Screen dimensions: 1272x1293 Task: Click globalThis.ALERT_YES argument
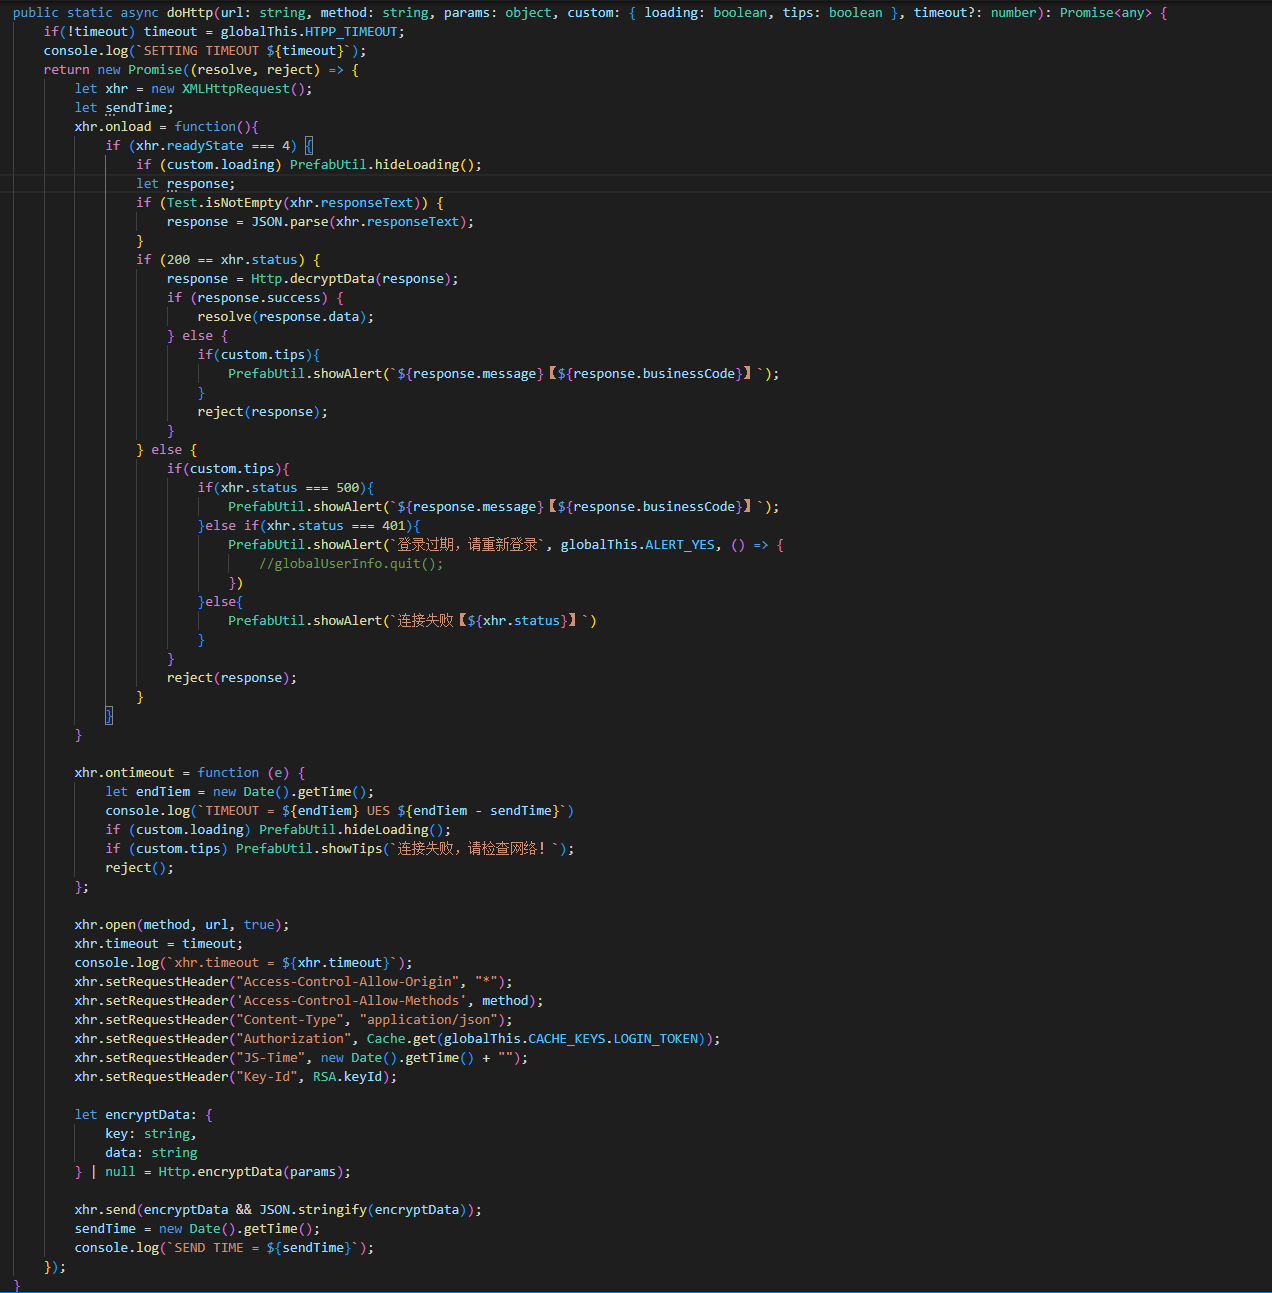[x=638, y=545]
